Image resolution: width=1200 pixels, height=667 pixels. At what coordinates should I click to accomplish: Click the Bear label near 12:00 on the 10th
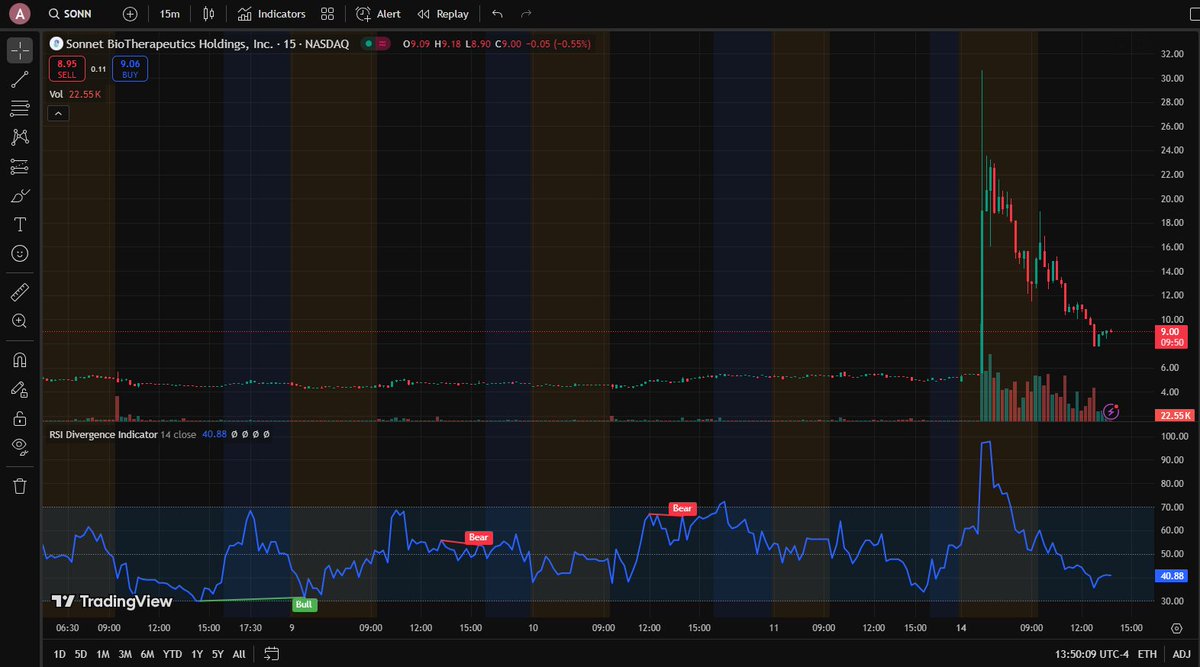point(682,508)
